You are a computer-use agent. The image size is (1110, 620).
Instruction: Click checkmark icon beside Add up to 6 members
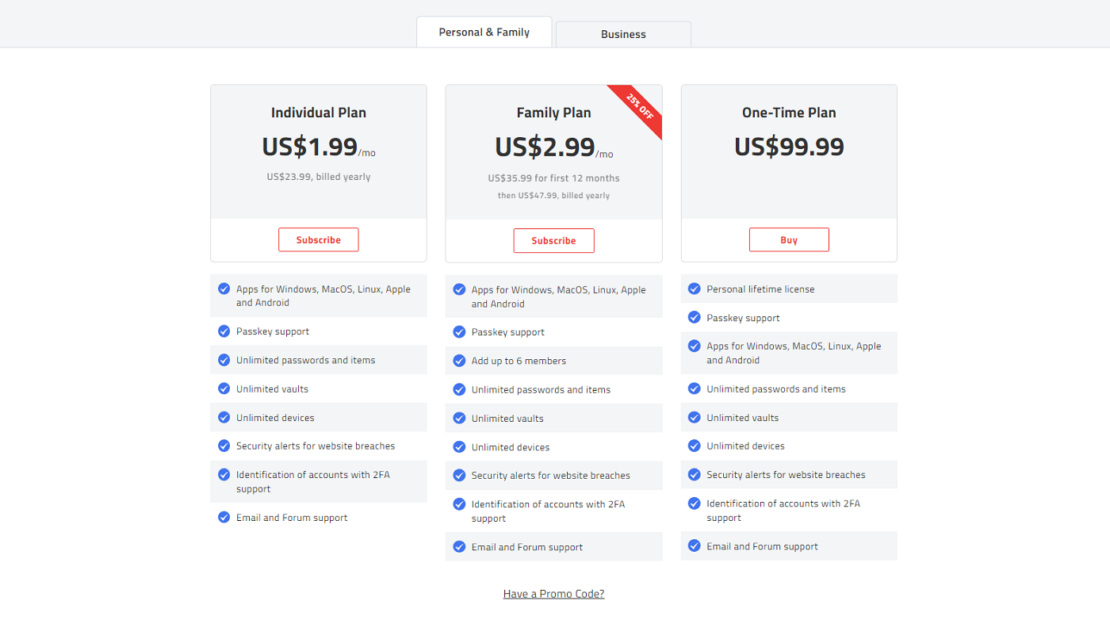(459, 361)
